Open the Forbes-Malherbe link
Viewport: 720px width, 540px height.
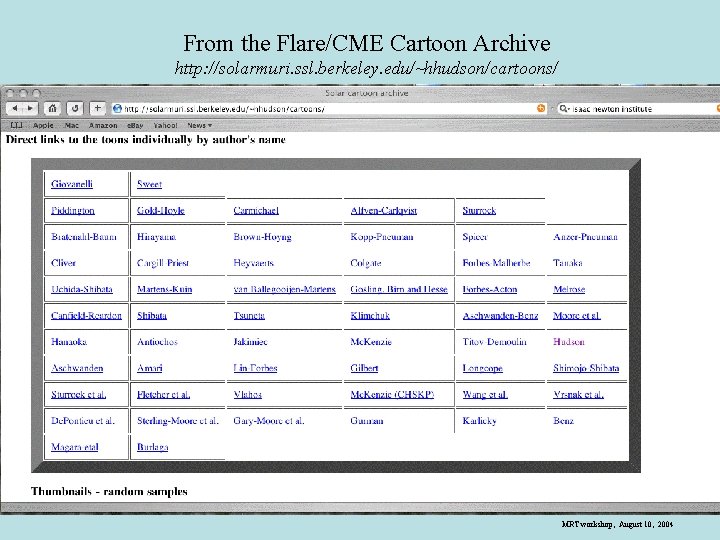pos(496,263)
